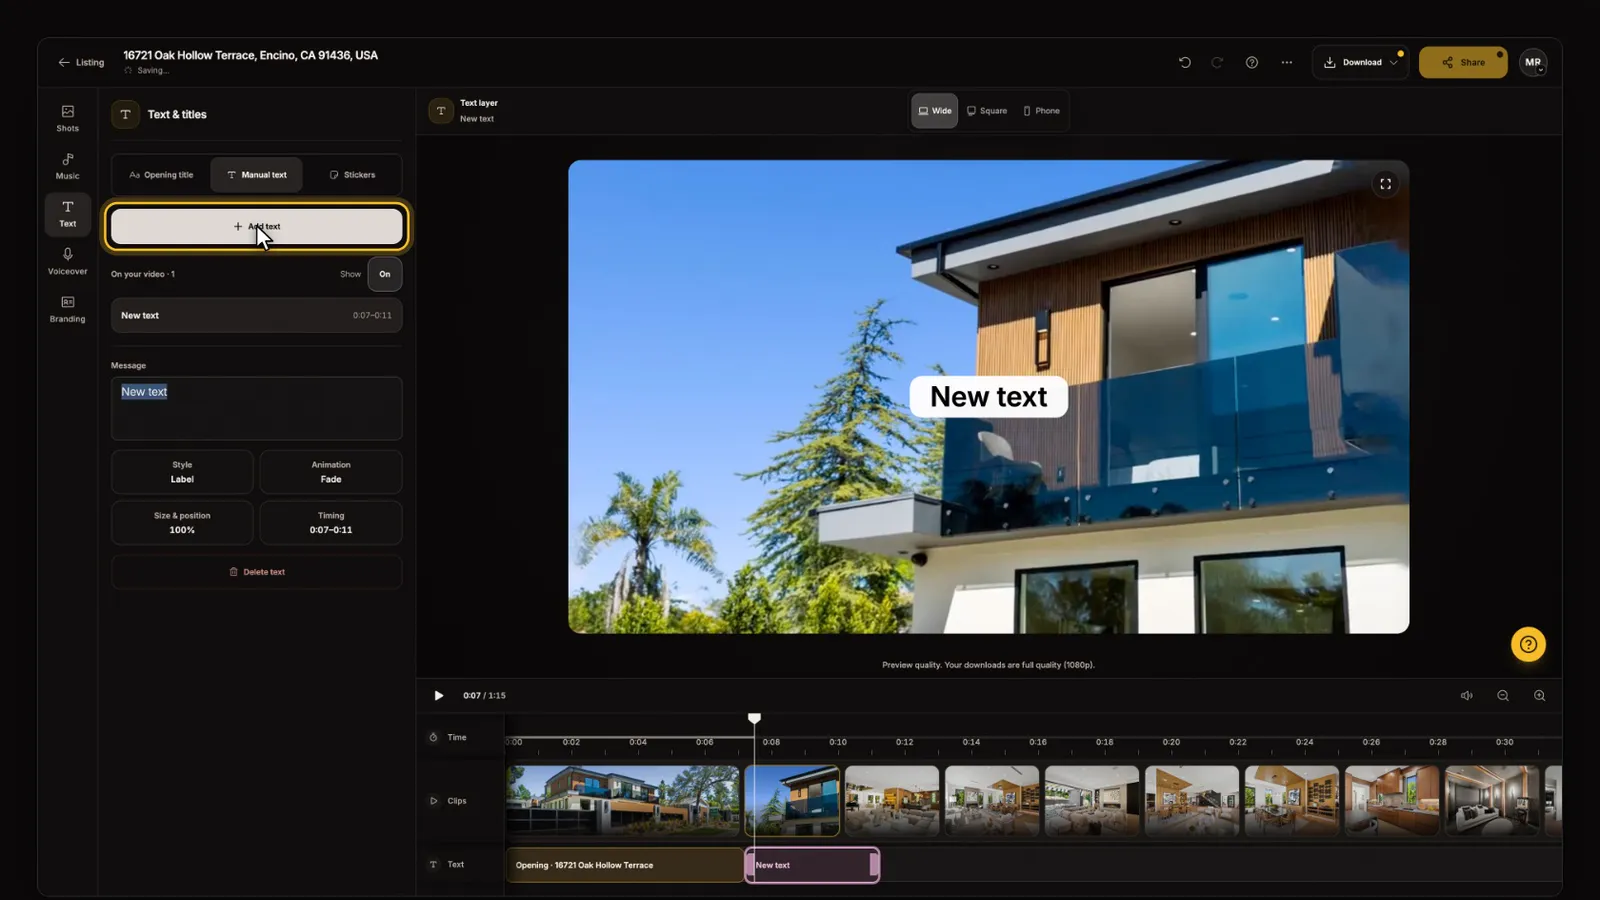Open the Music panel in sidebar
This screenshot has width=1600, height=900.
click(67, 166)
